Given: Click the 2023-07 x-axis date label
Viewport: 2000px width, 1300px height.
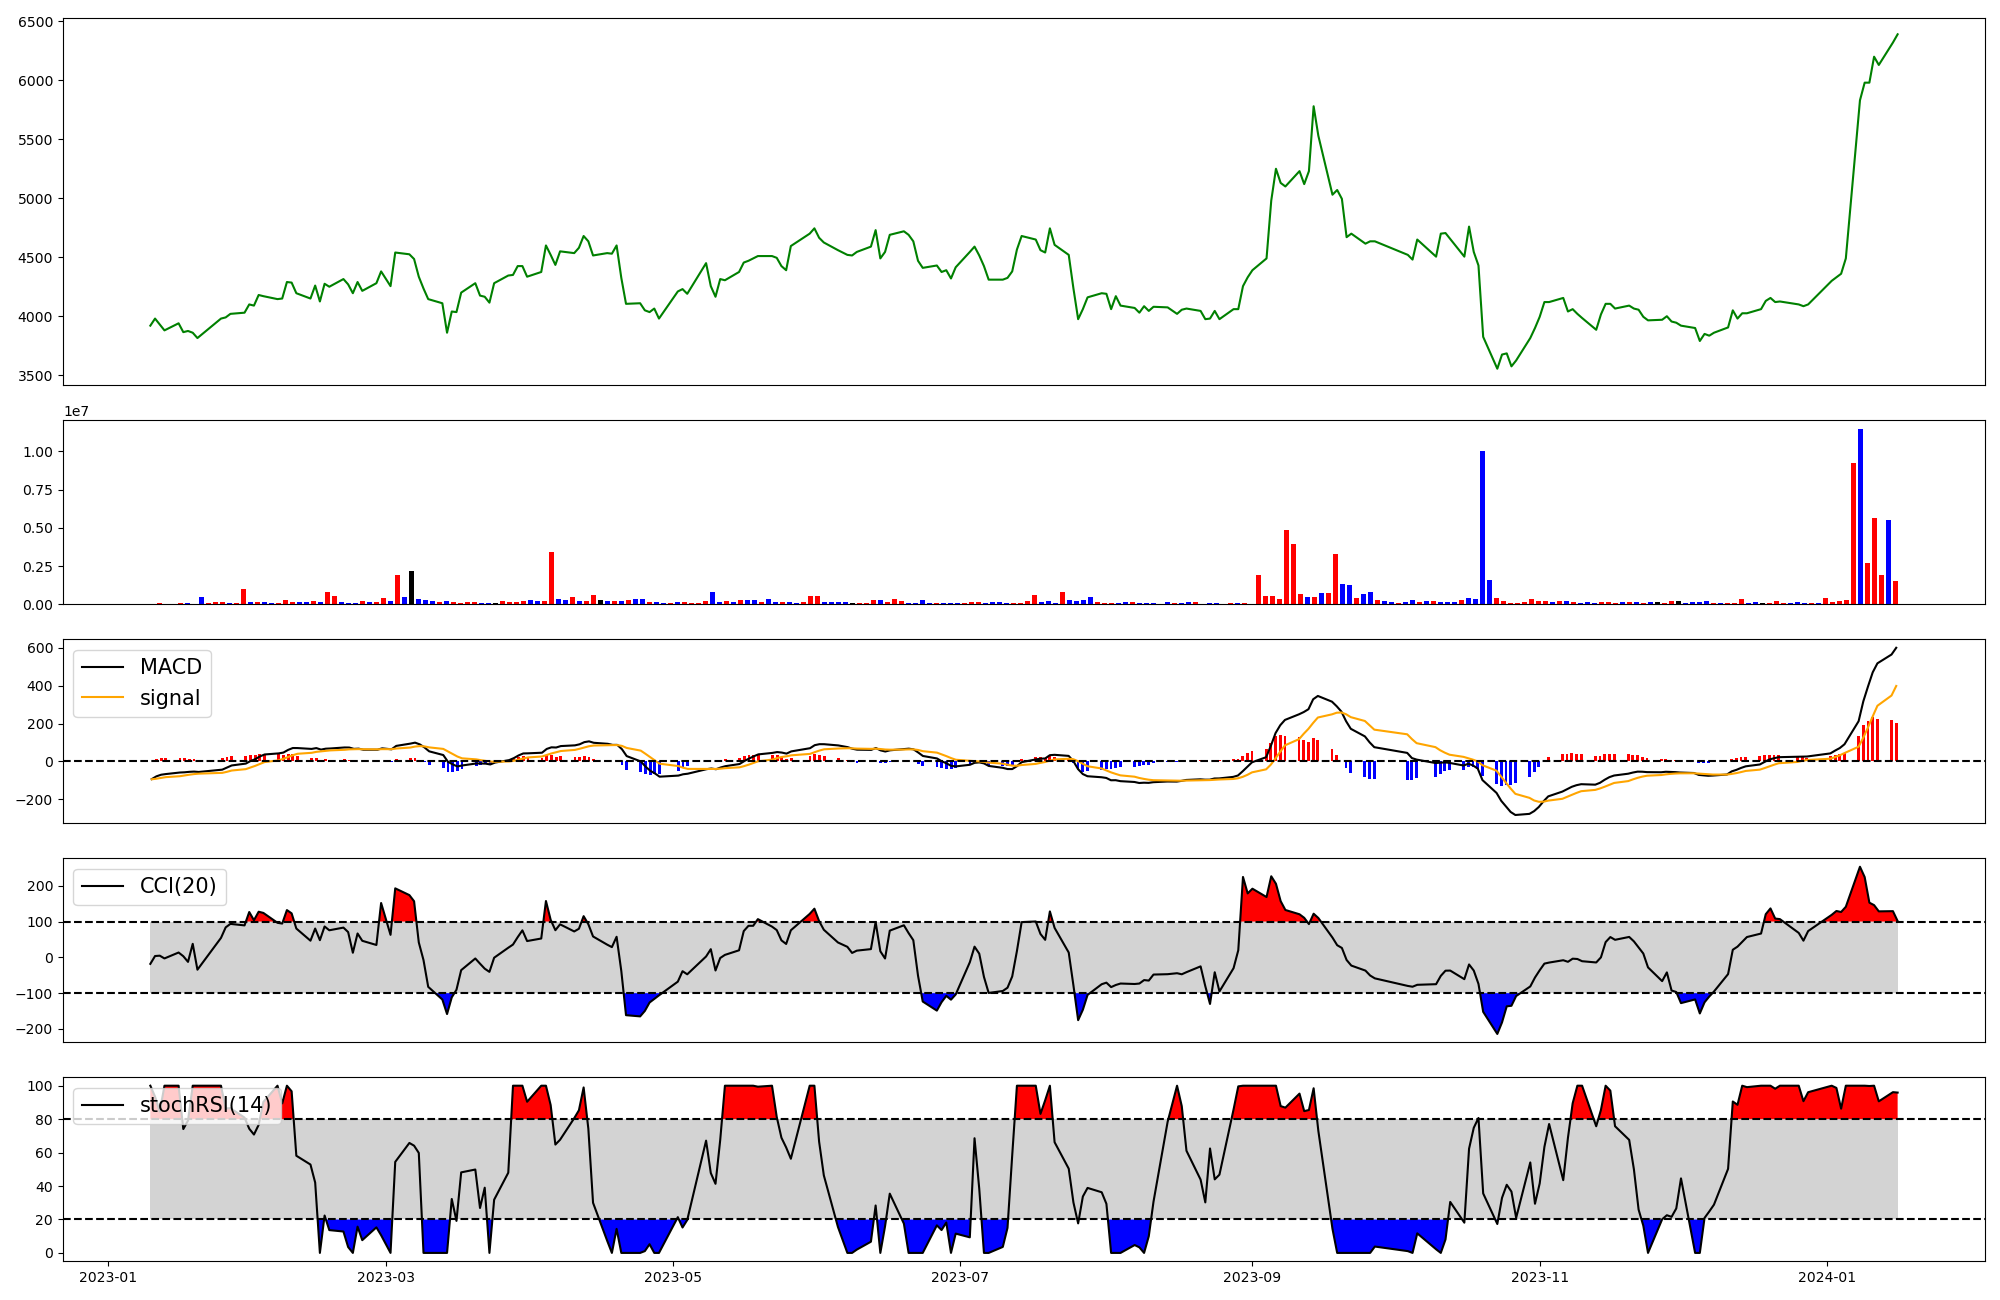Looking at the screenshot, I should pos(960,1277).
